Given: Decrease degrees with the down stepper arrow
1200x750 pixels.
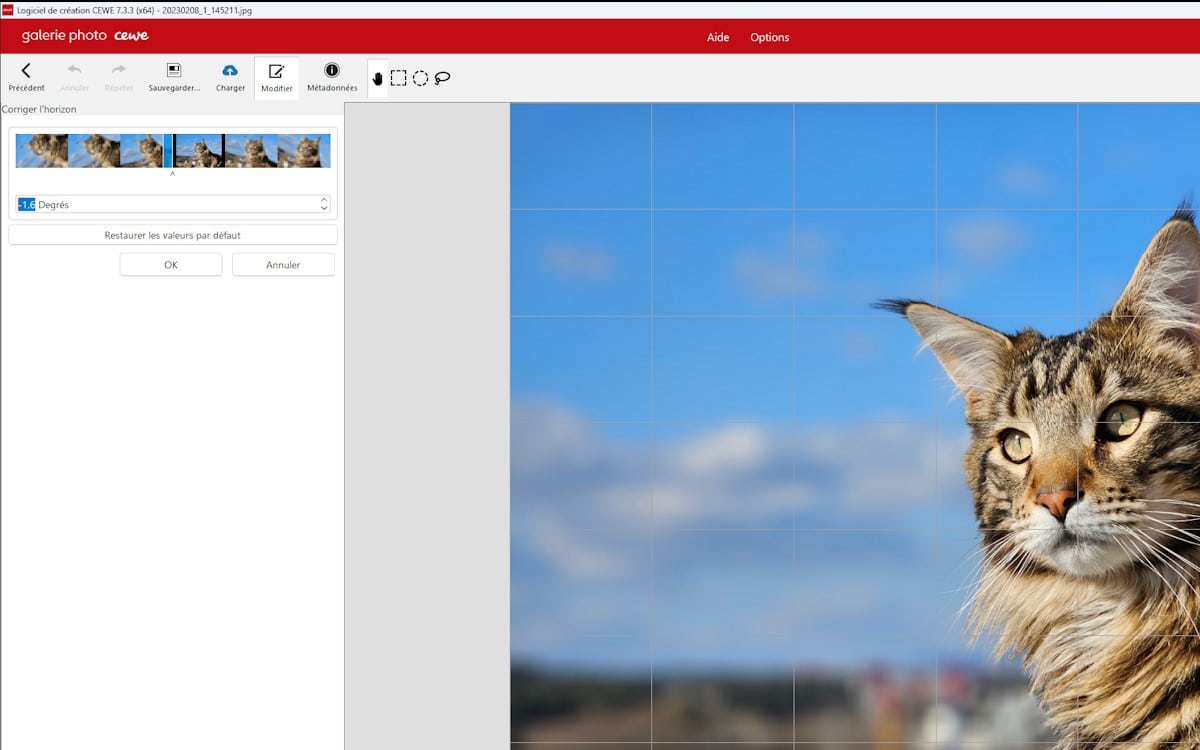Looking at the screenshot, I should click(x=324, y=208).
